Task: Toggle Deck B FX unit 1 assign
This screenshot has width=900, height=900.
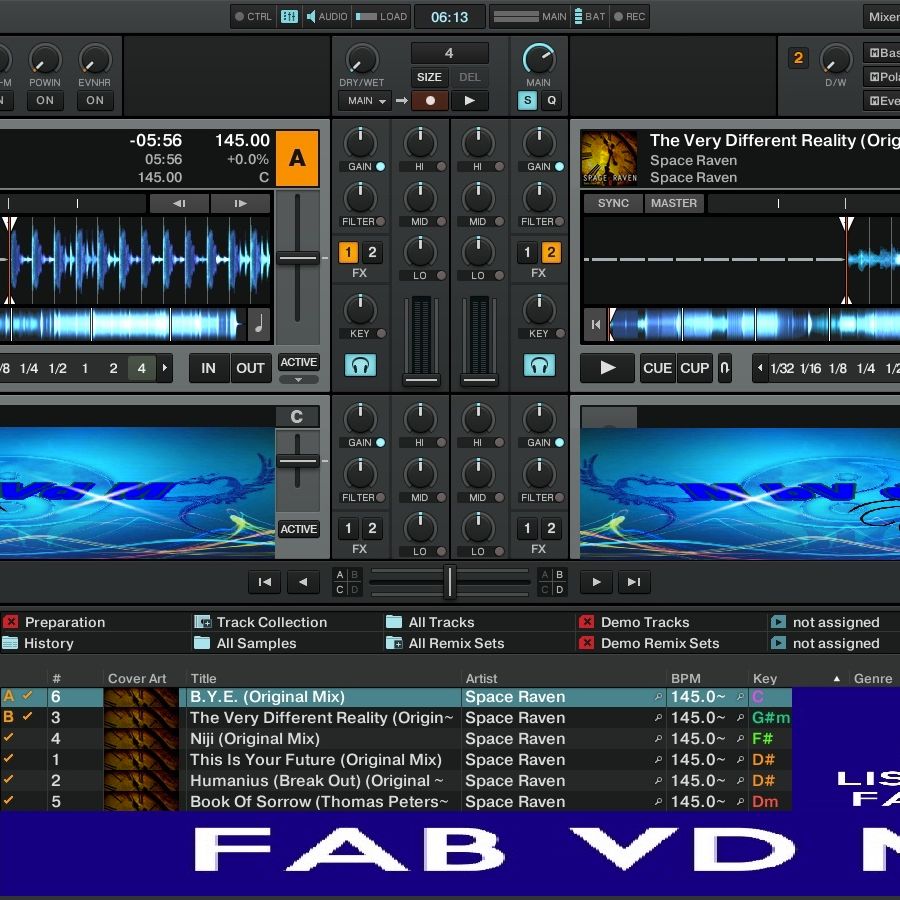Action: [x=527, y=252]
